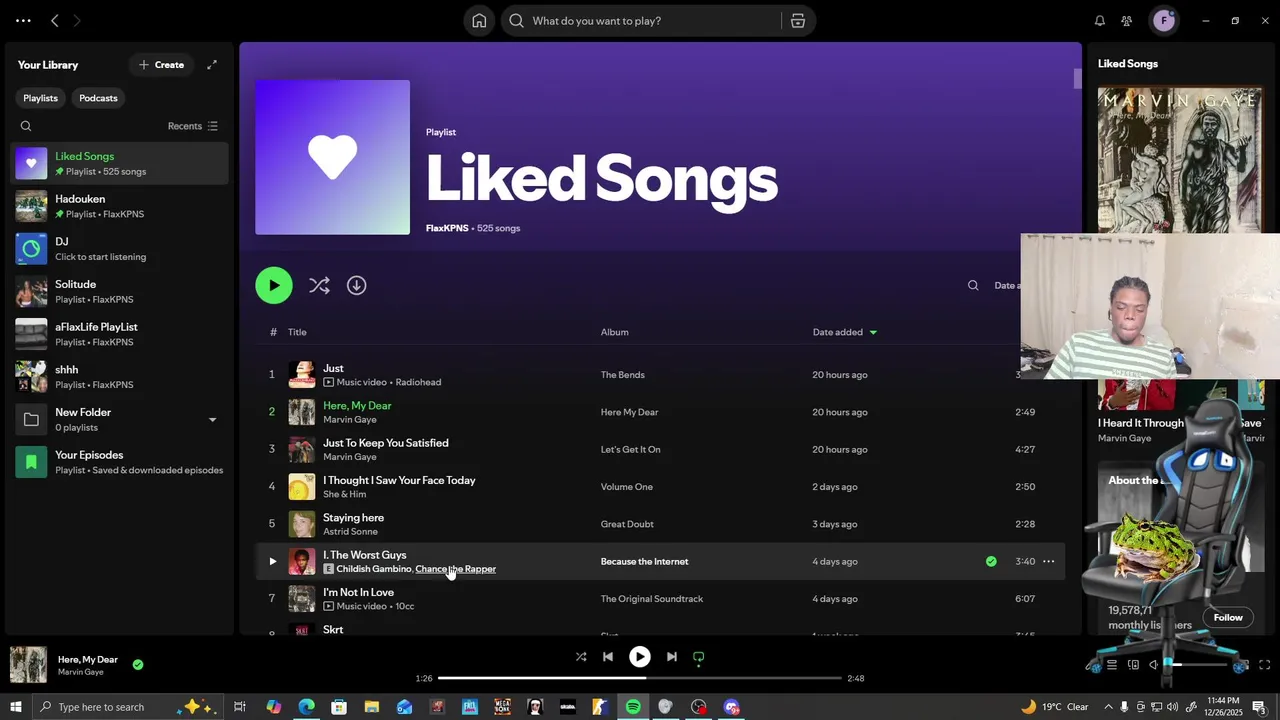Open the three-dots app menu
This screenshot has height=720, width=1280.
[x=23, y=21]
